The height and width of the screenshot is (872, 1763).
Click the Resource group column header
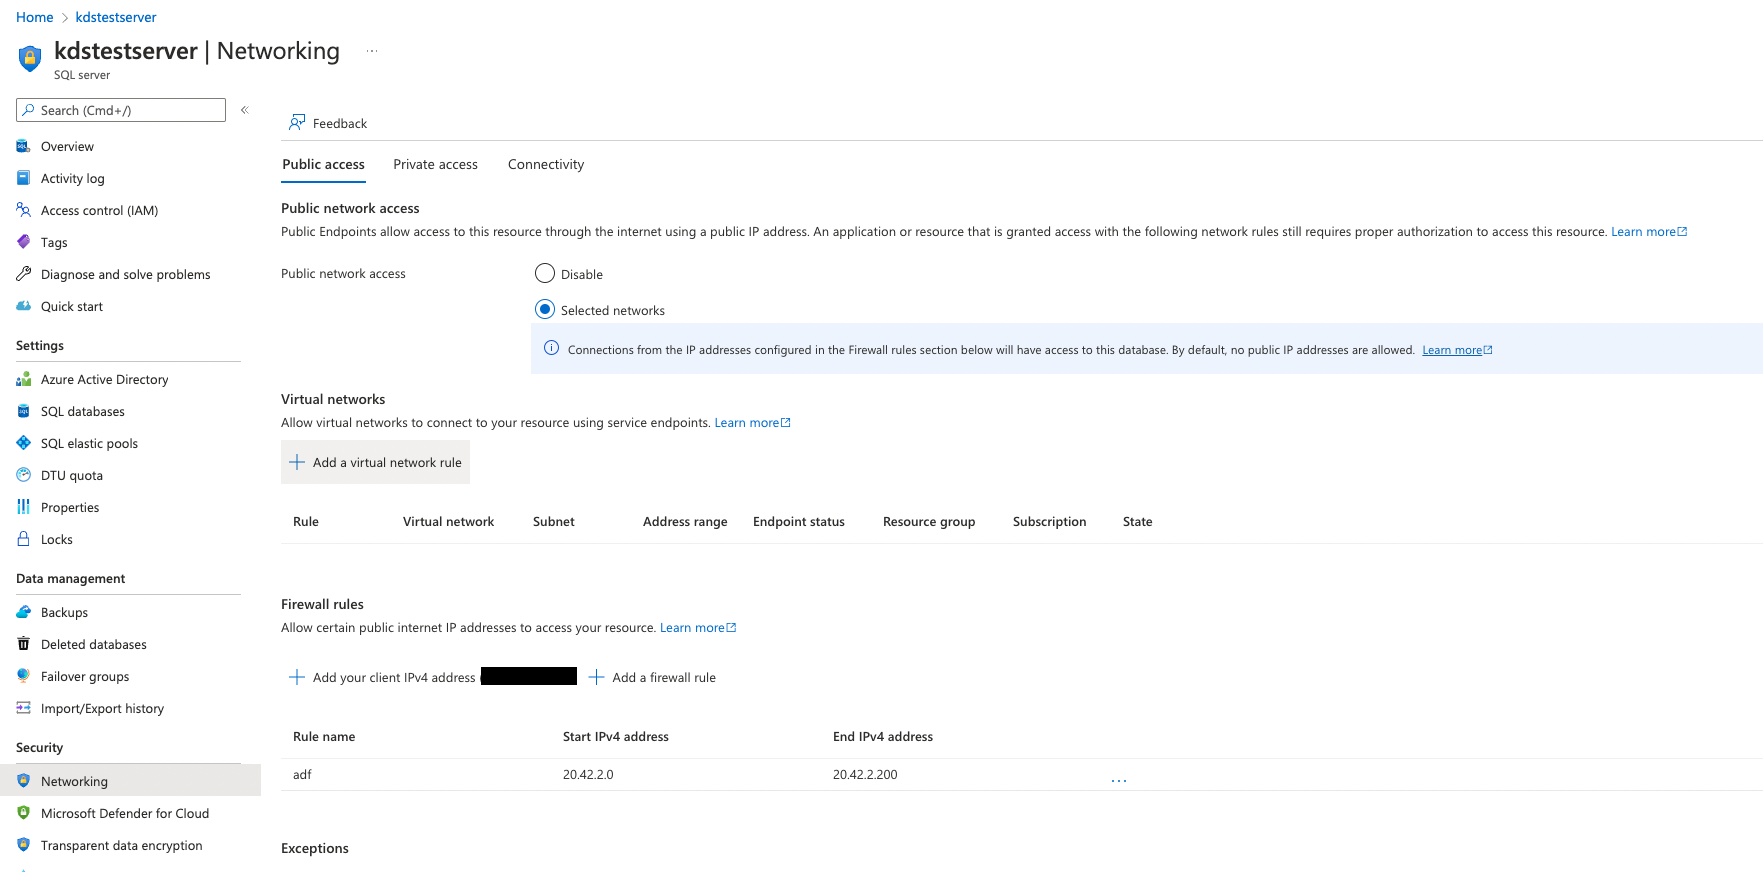click(929, 522)
